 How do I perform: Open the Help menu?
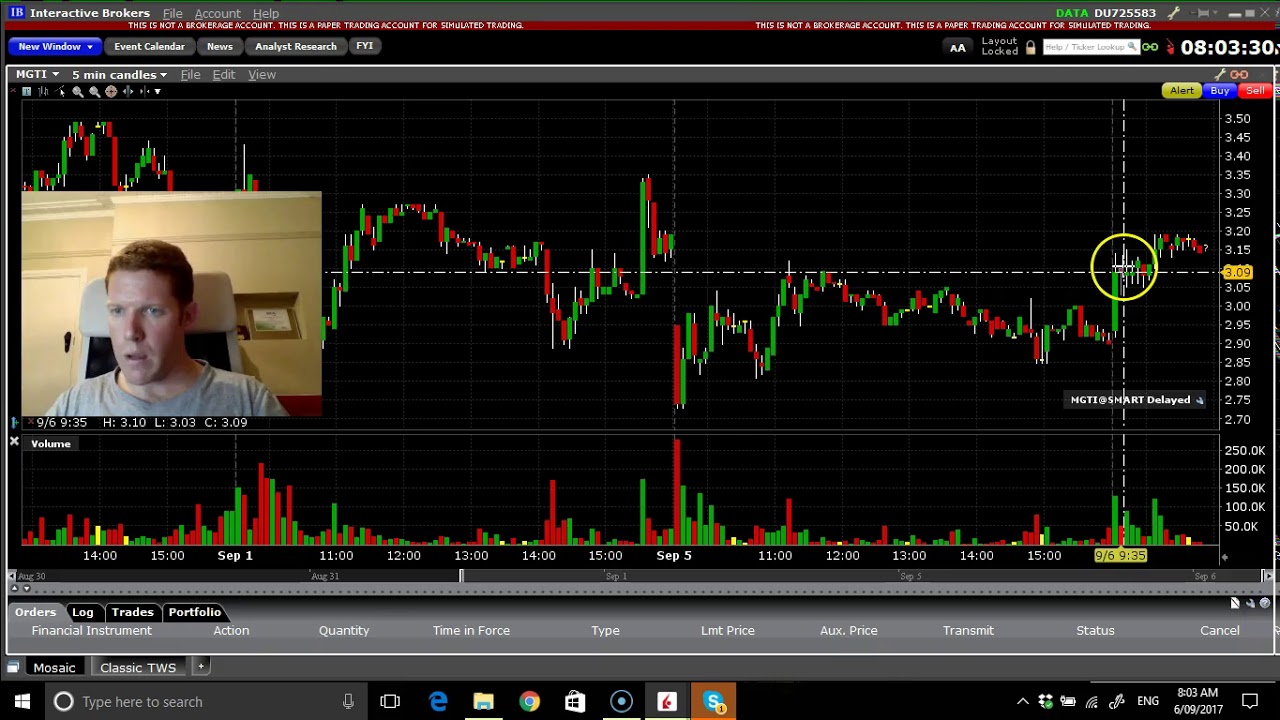pyautogui.click(x=265, y=13)
